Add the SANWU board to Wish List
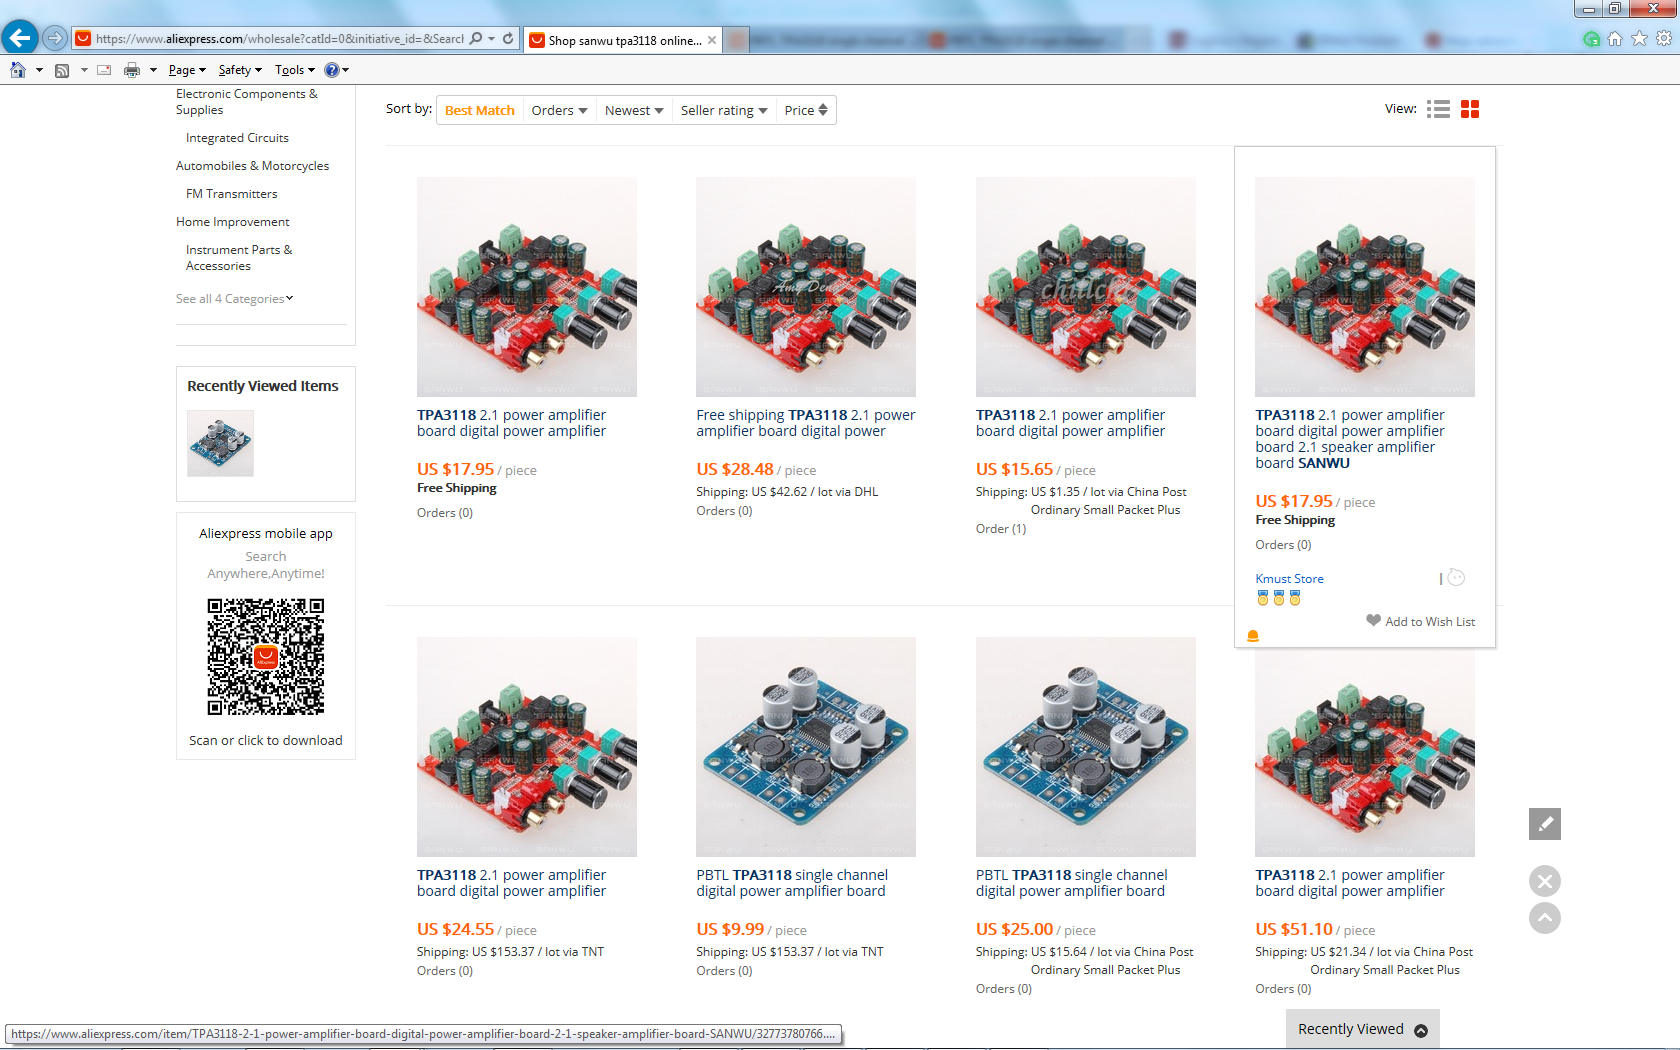 (x=1420, y=621)
